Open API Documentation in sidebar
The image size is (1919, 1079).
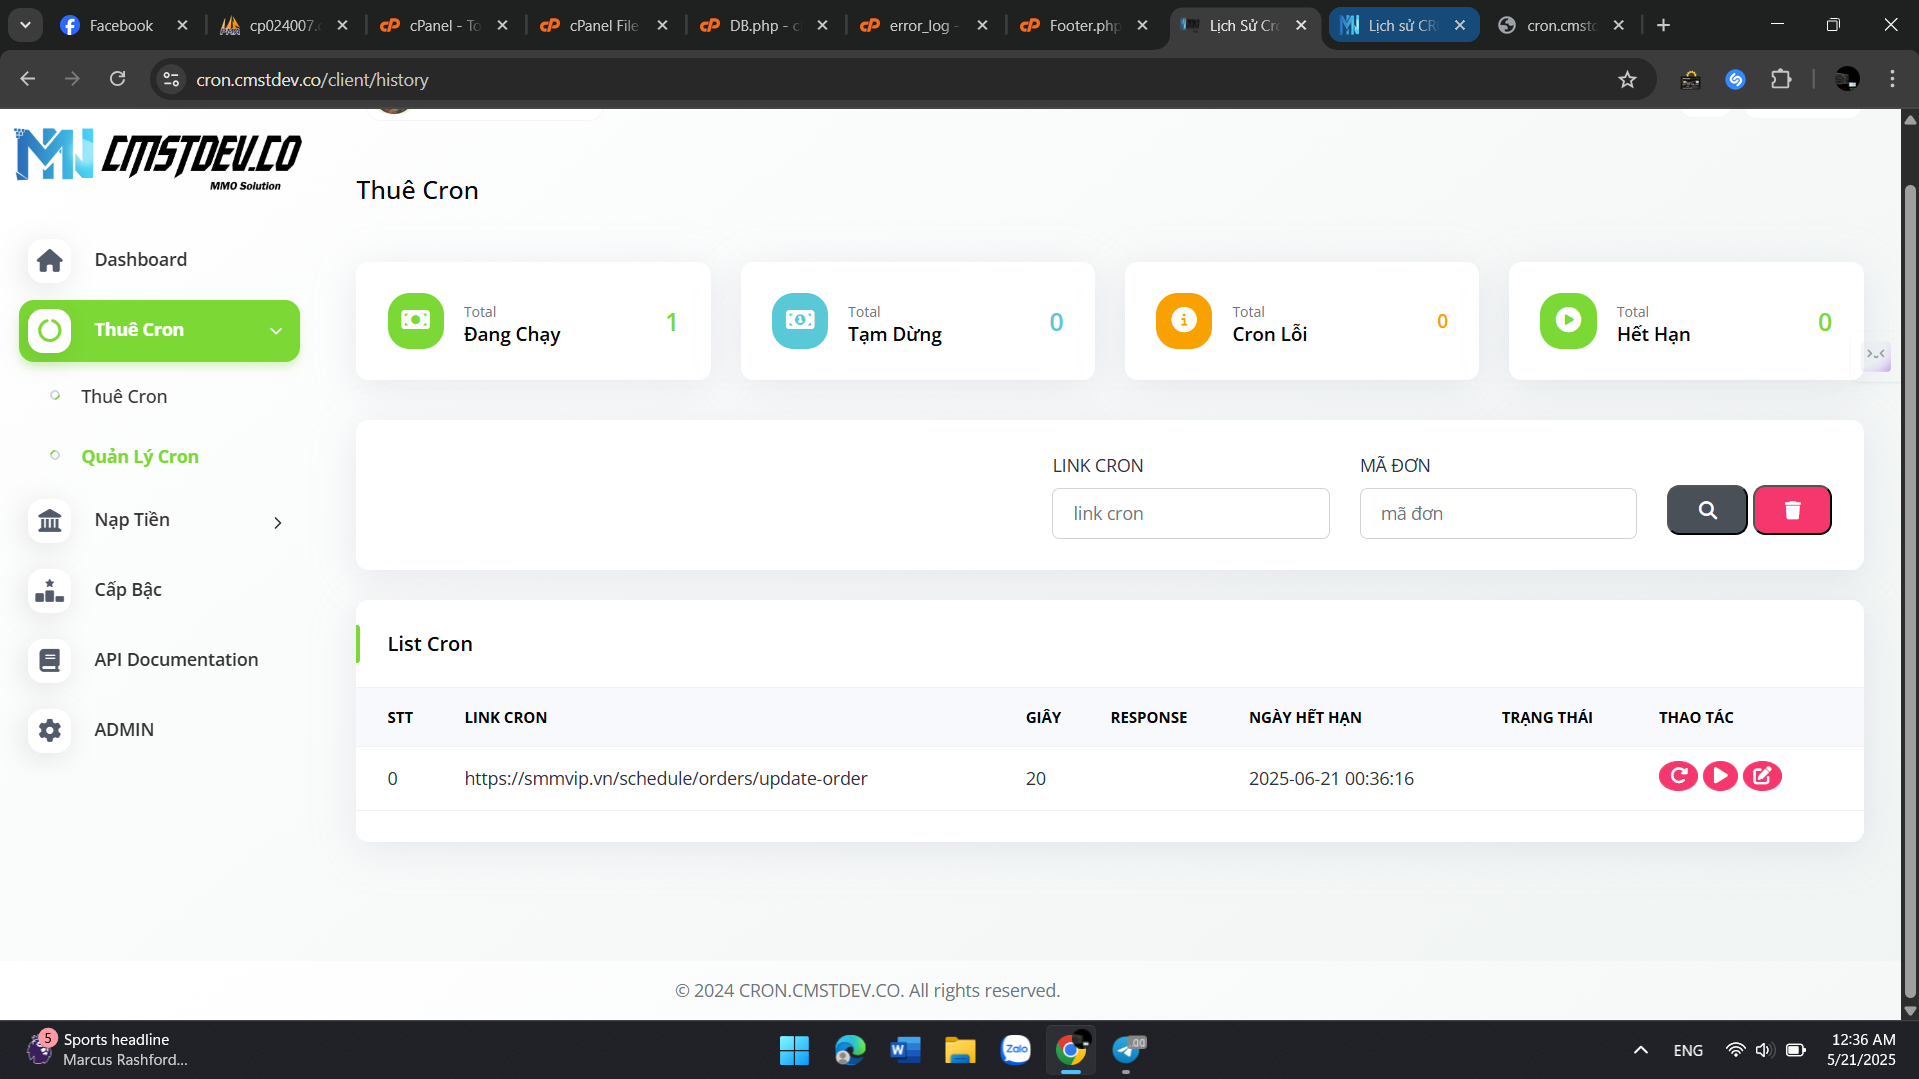(176, 660)
